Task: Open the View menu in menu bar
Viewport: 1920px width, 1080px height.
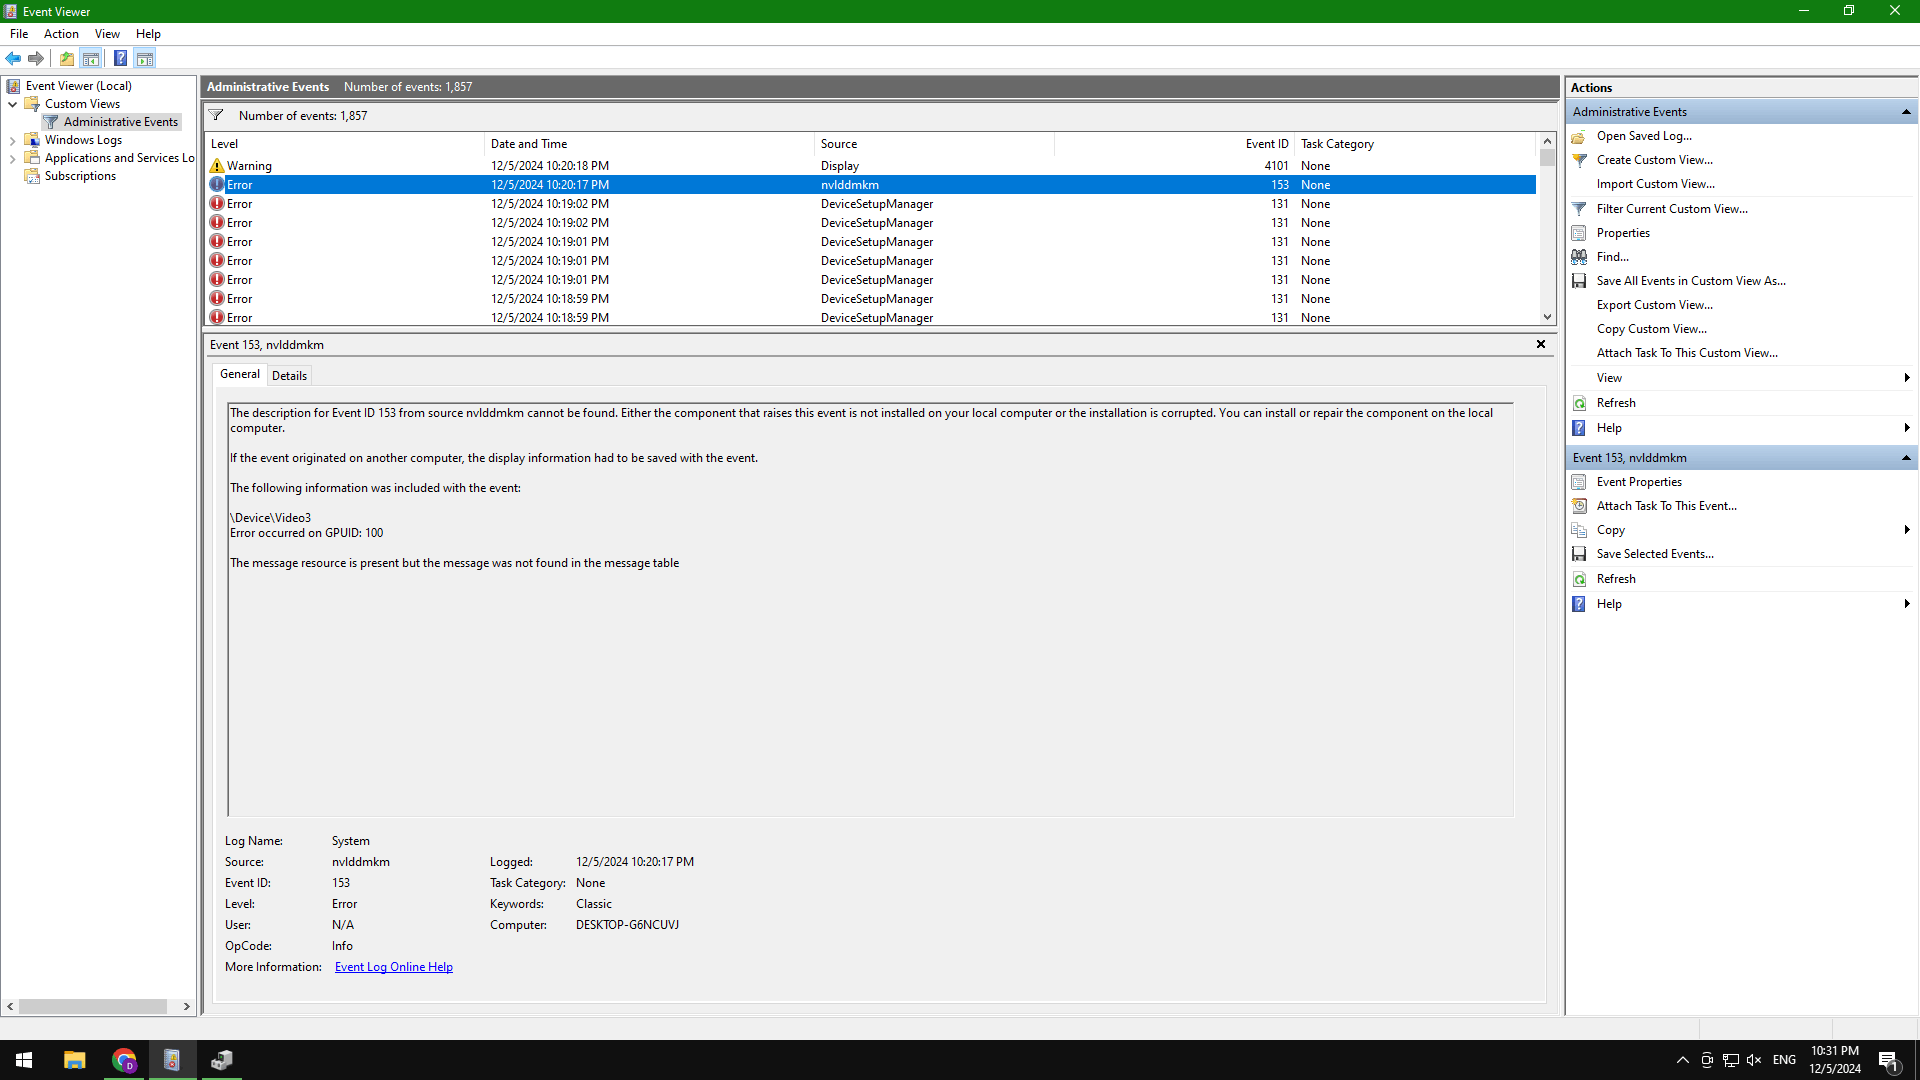Action: pyautogui.click(x=107, y=34)
